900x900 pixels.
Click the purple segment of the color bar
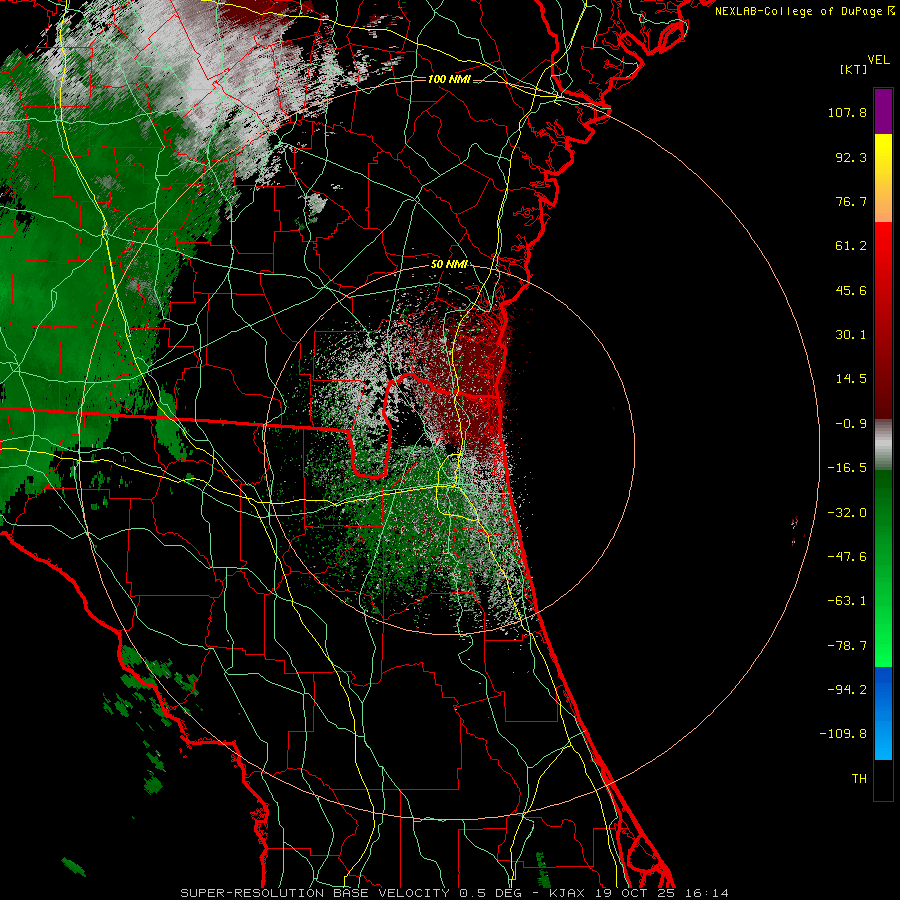(883, 111)
